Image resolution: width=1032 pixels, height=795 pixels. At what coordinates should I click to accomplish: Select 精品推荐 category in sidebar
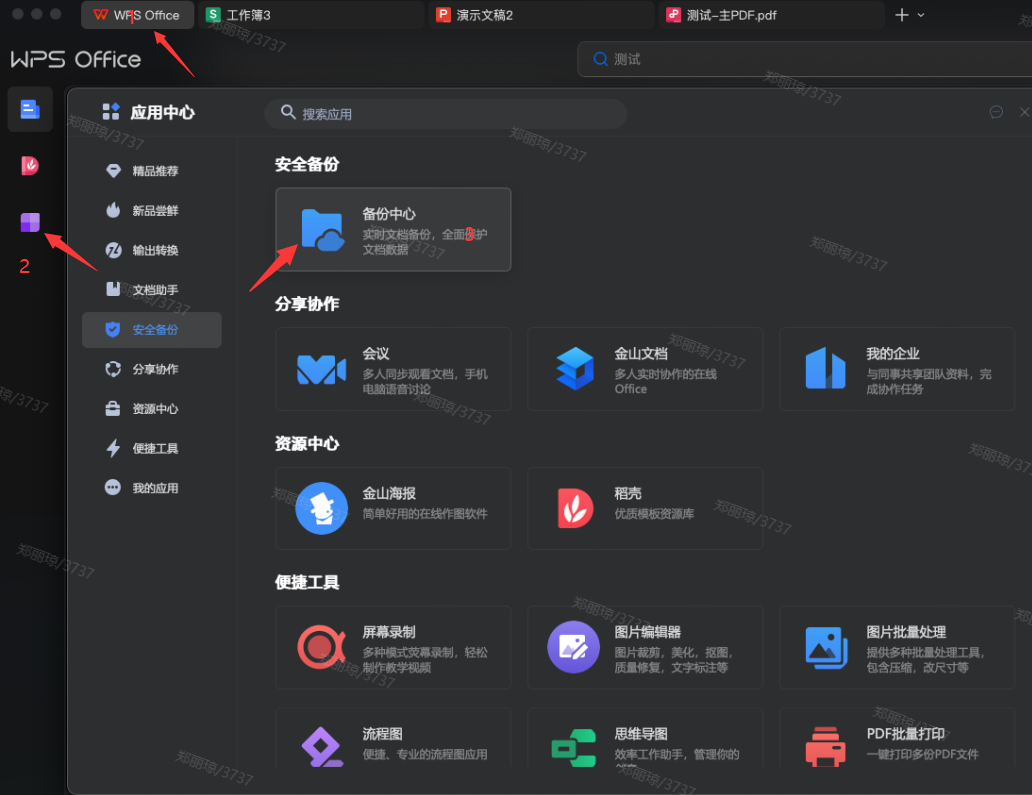coord(152,171)
